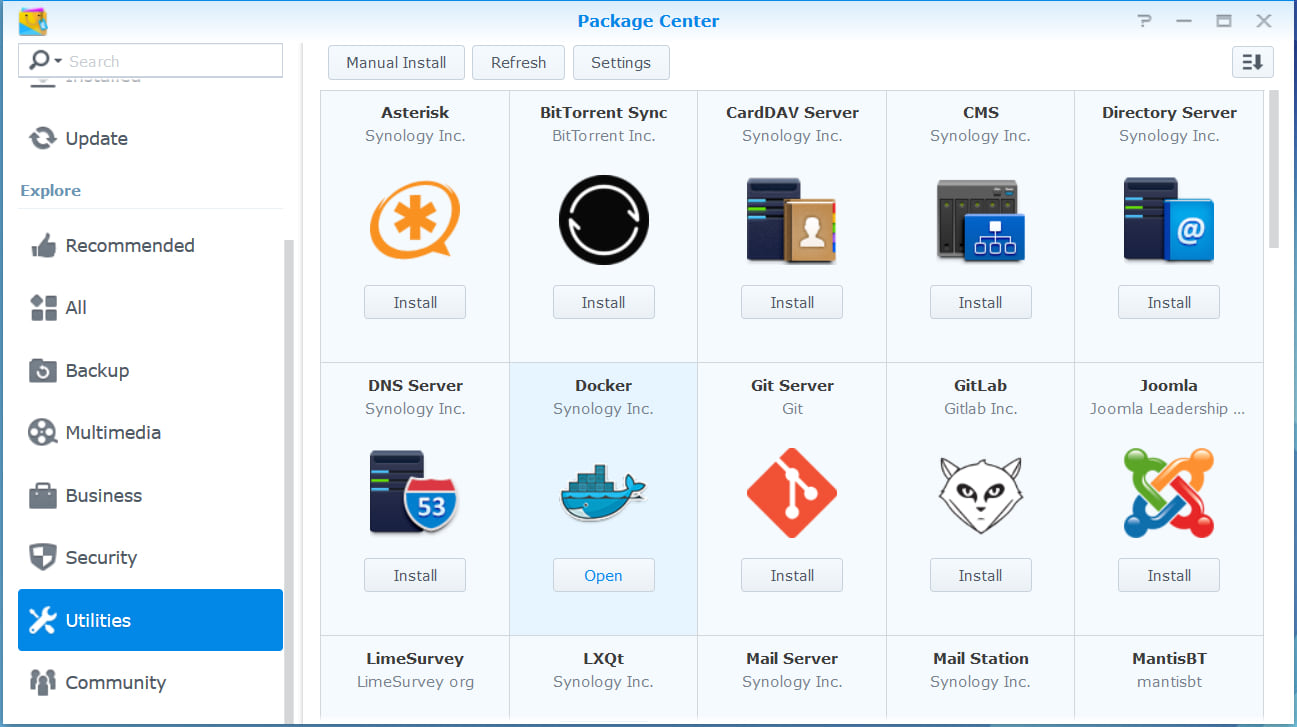Click the BitTorrent Inc. developer text
Image resolution: width=1297 pixels, height=727 pixels.
pos(604,136)
